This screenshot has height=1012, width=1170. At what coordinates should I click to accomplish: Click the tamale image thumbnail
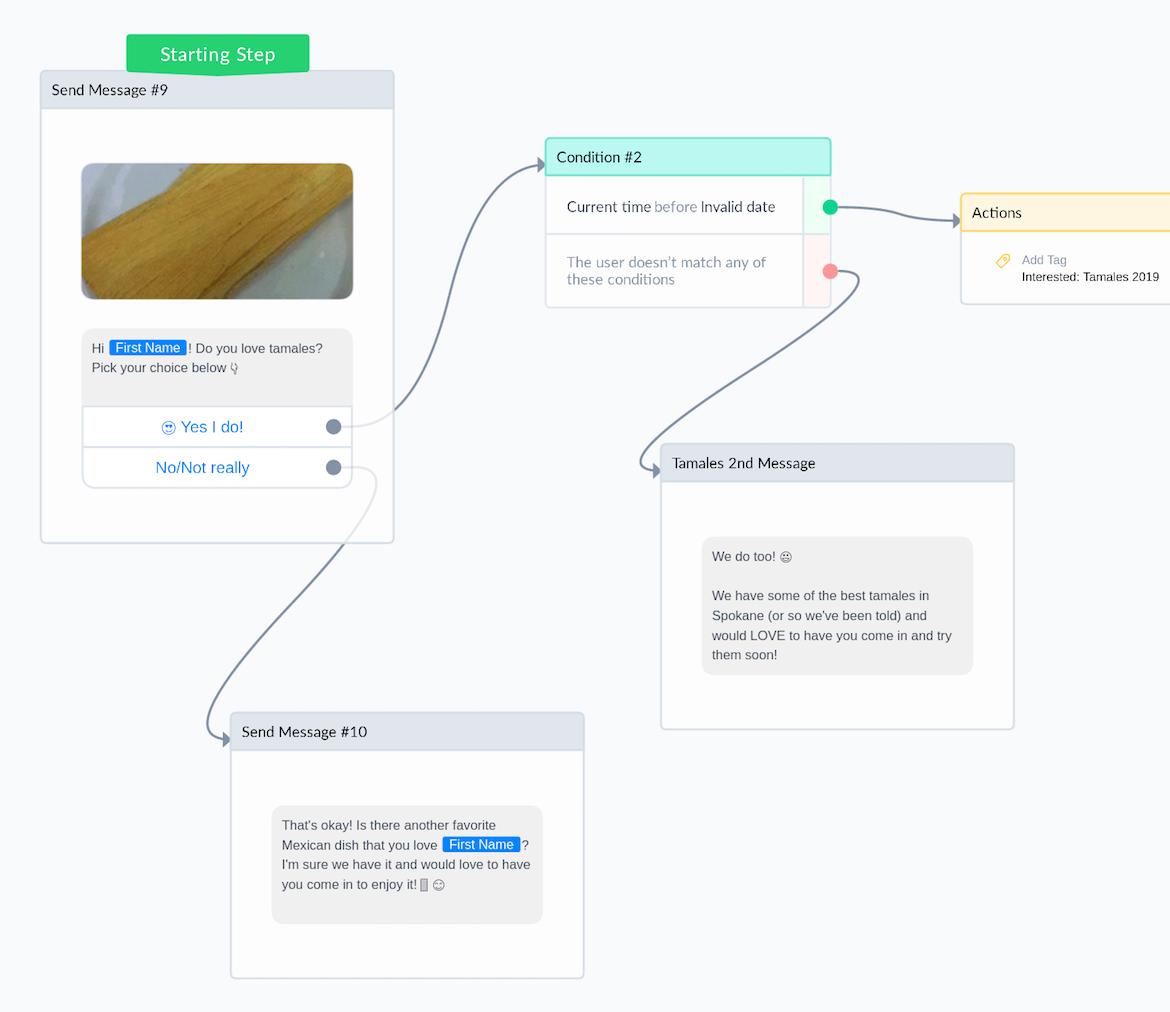click(217, 231)
